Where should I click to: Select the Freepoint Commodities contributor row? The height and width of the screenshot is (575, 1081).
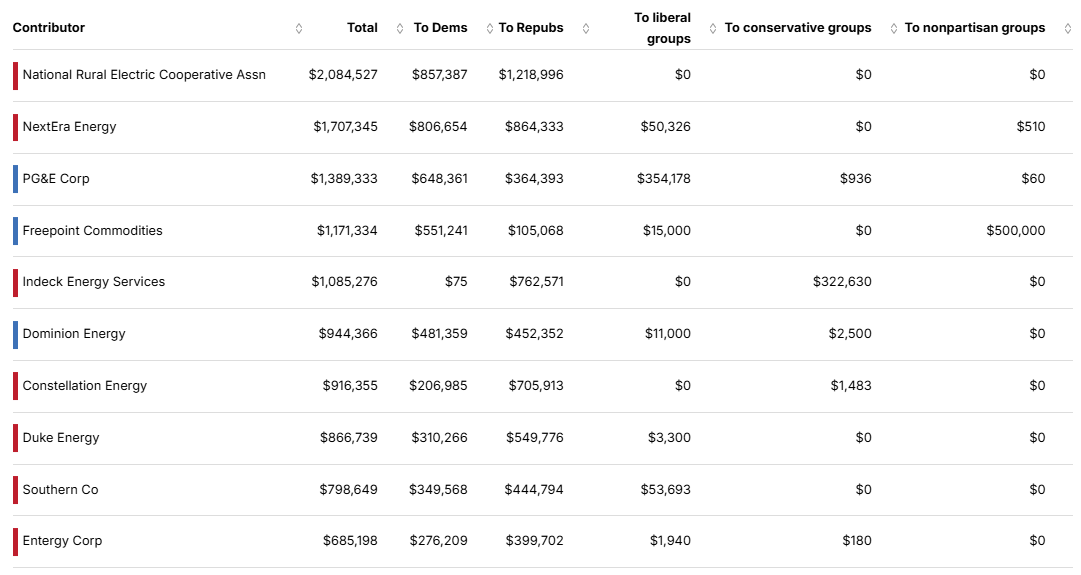click(x=92, y=231)
